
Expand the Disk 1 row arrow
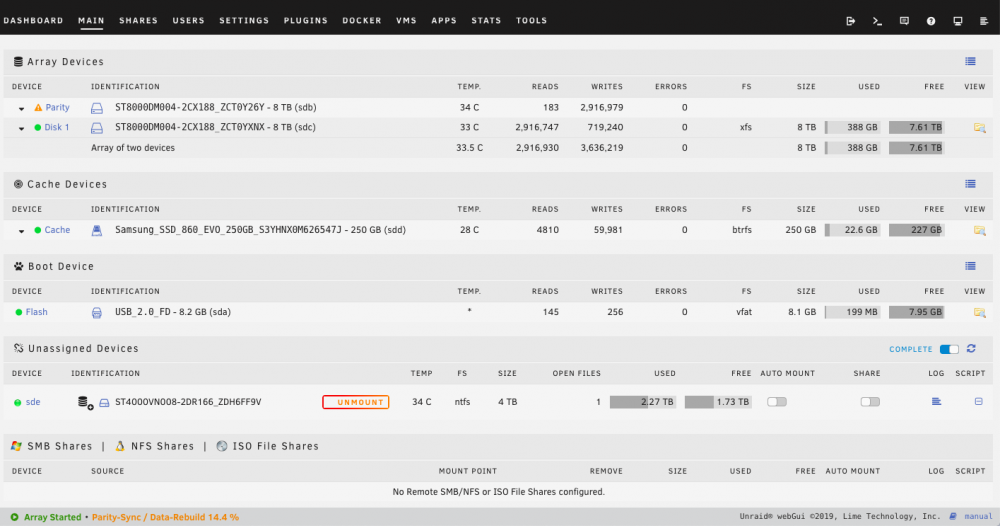click(x=21, y=129)
